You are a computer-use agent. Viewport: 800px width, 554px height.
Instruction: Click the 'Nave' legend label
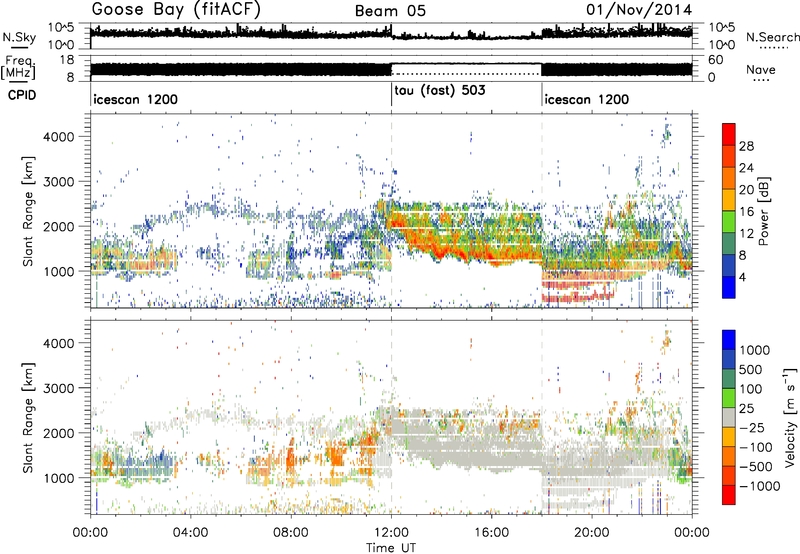click(x=761, y=69)
